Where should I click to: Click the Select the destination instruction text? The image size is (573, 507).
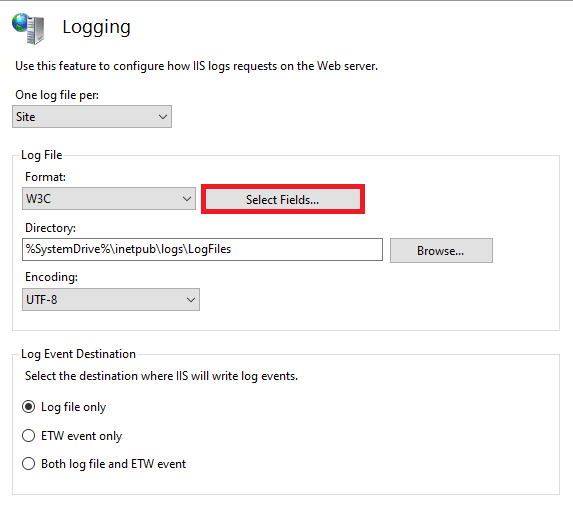click(x=162, y=376)
